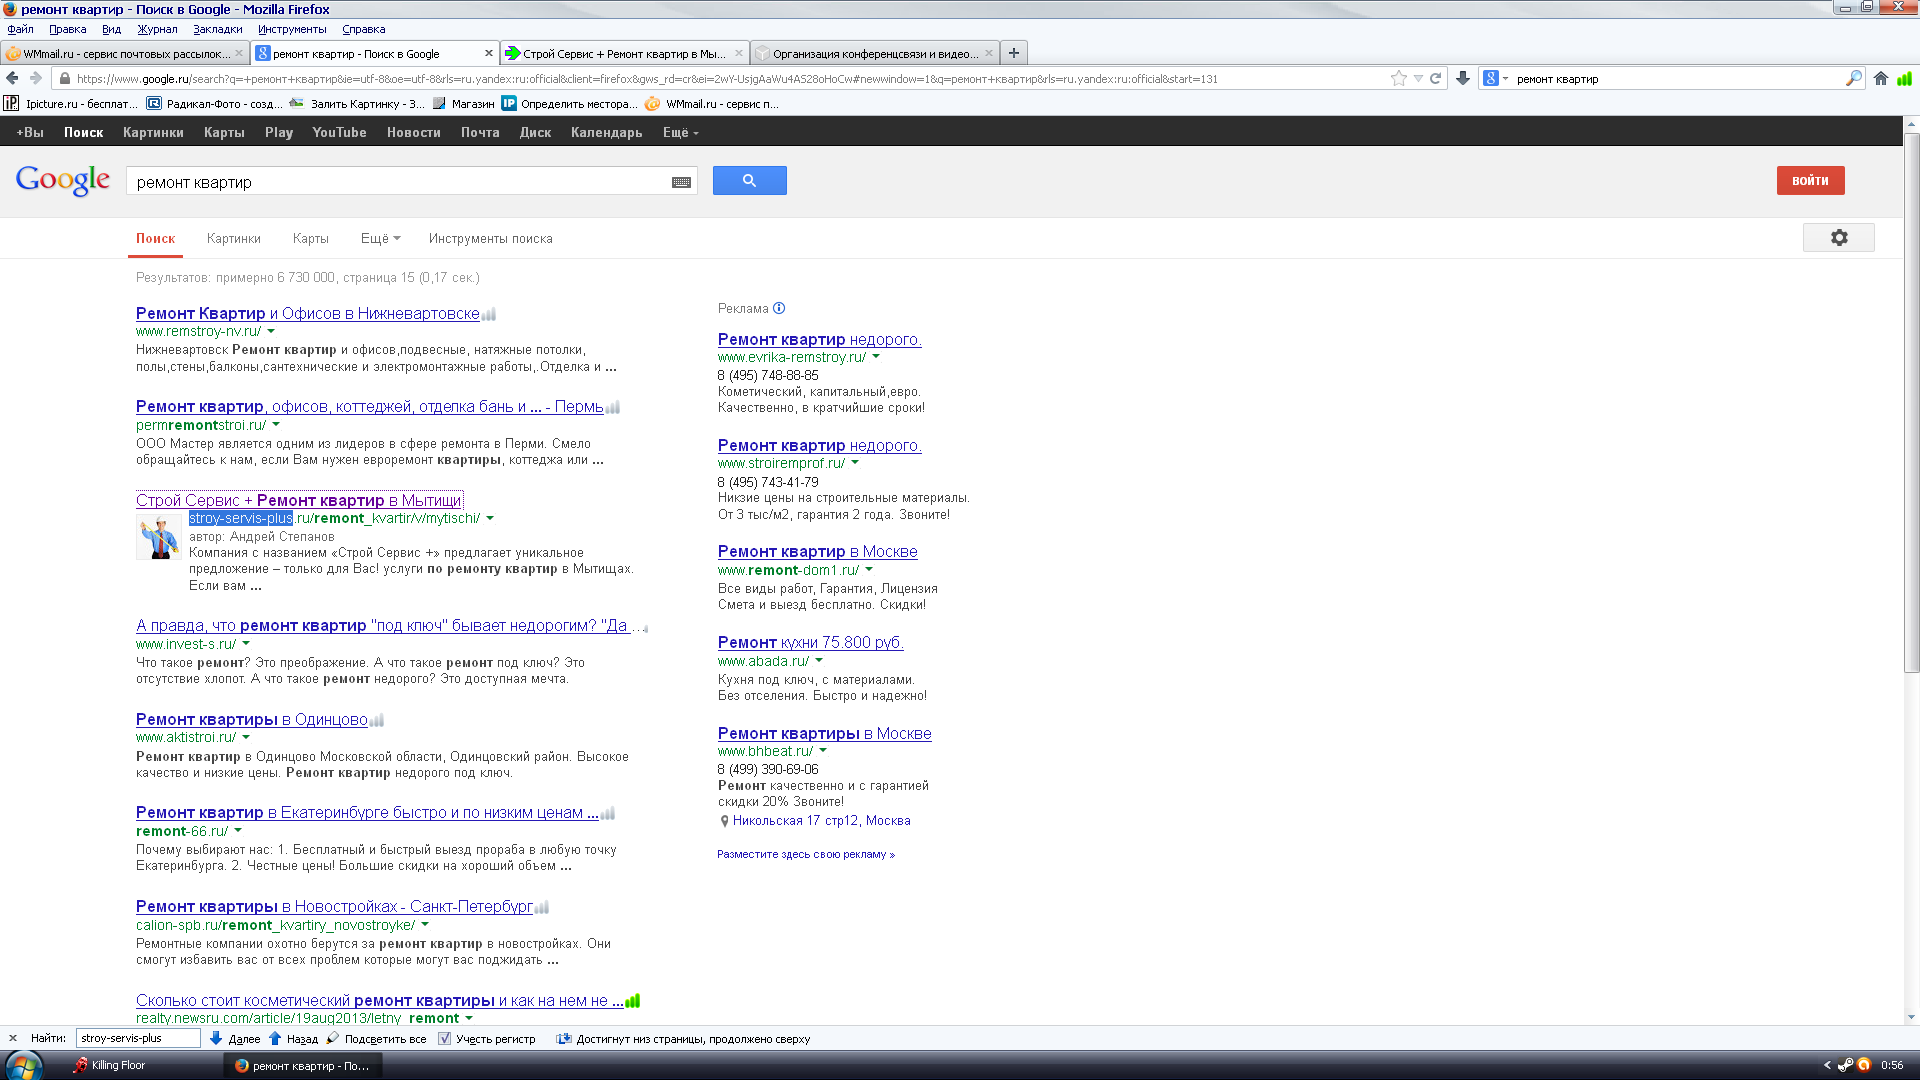This screenshot has height=1080, width=1920.
Task: Click Никольская 17 стр12, Москва address link
Action: point(821,820)
